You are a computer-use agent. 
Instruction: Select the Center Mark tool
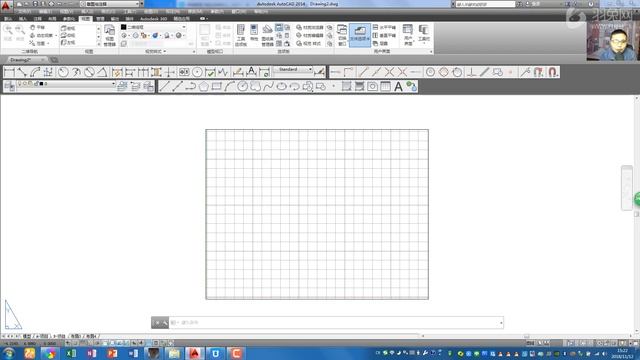pyautogui.click(x=197, y=73)
